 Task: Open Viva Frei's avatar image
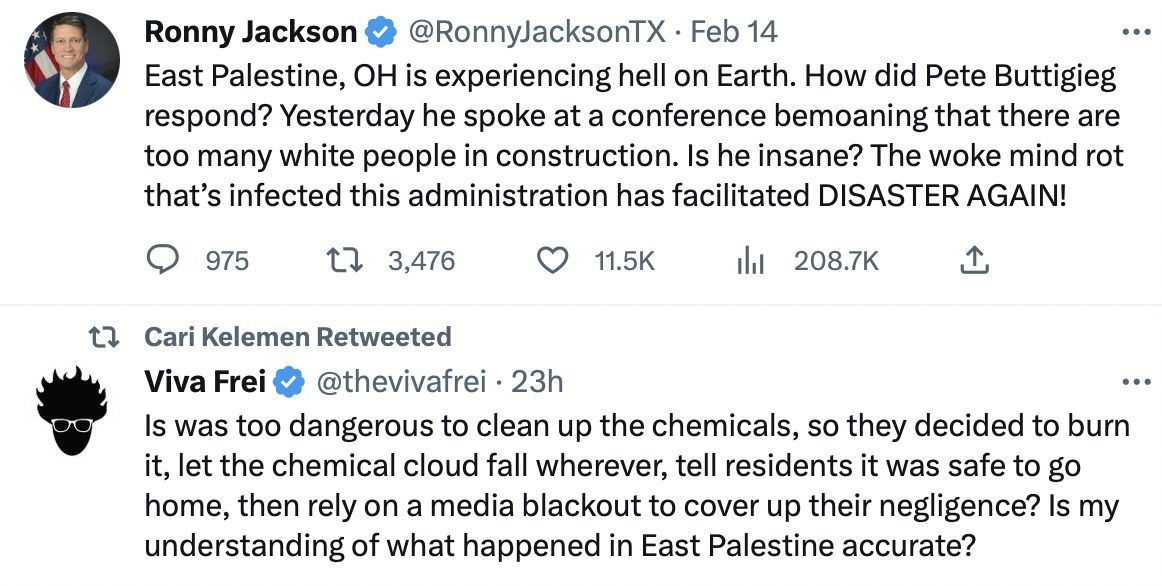click(x=71, y=411)
